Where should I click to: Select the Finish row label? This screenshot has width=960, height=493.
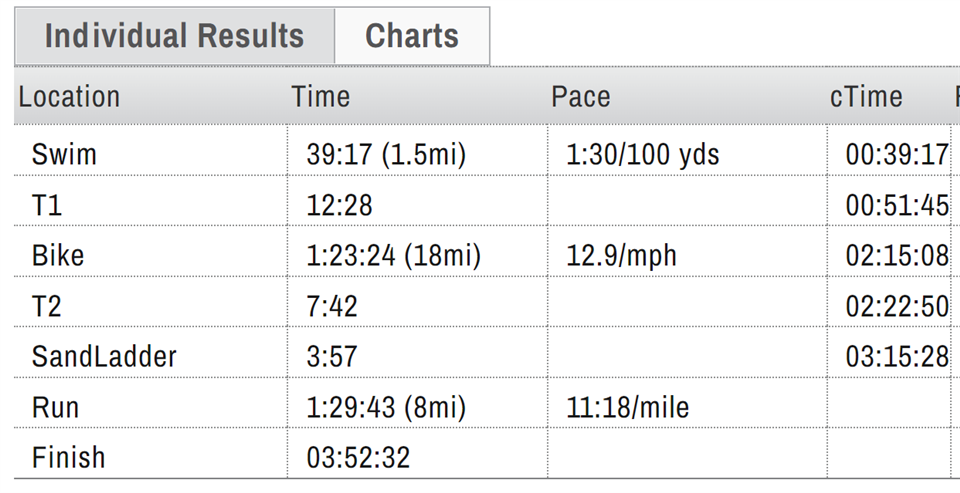(69, 457)
